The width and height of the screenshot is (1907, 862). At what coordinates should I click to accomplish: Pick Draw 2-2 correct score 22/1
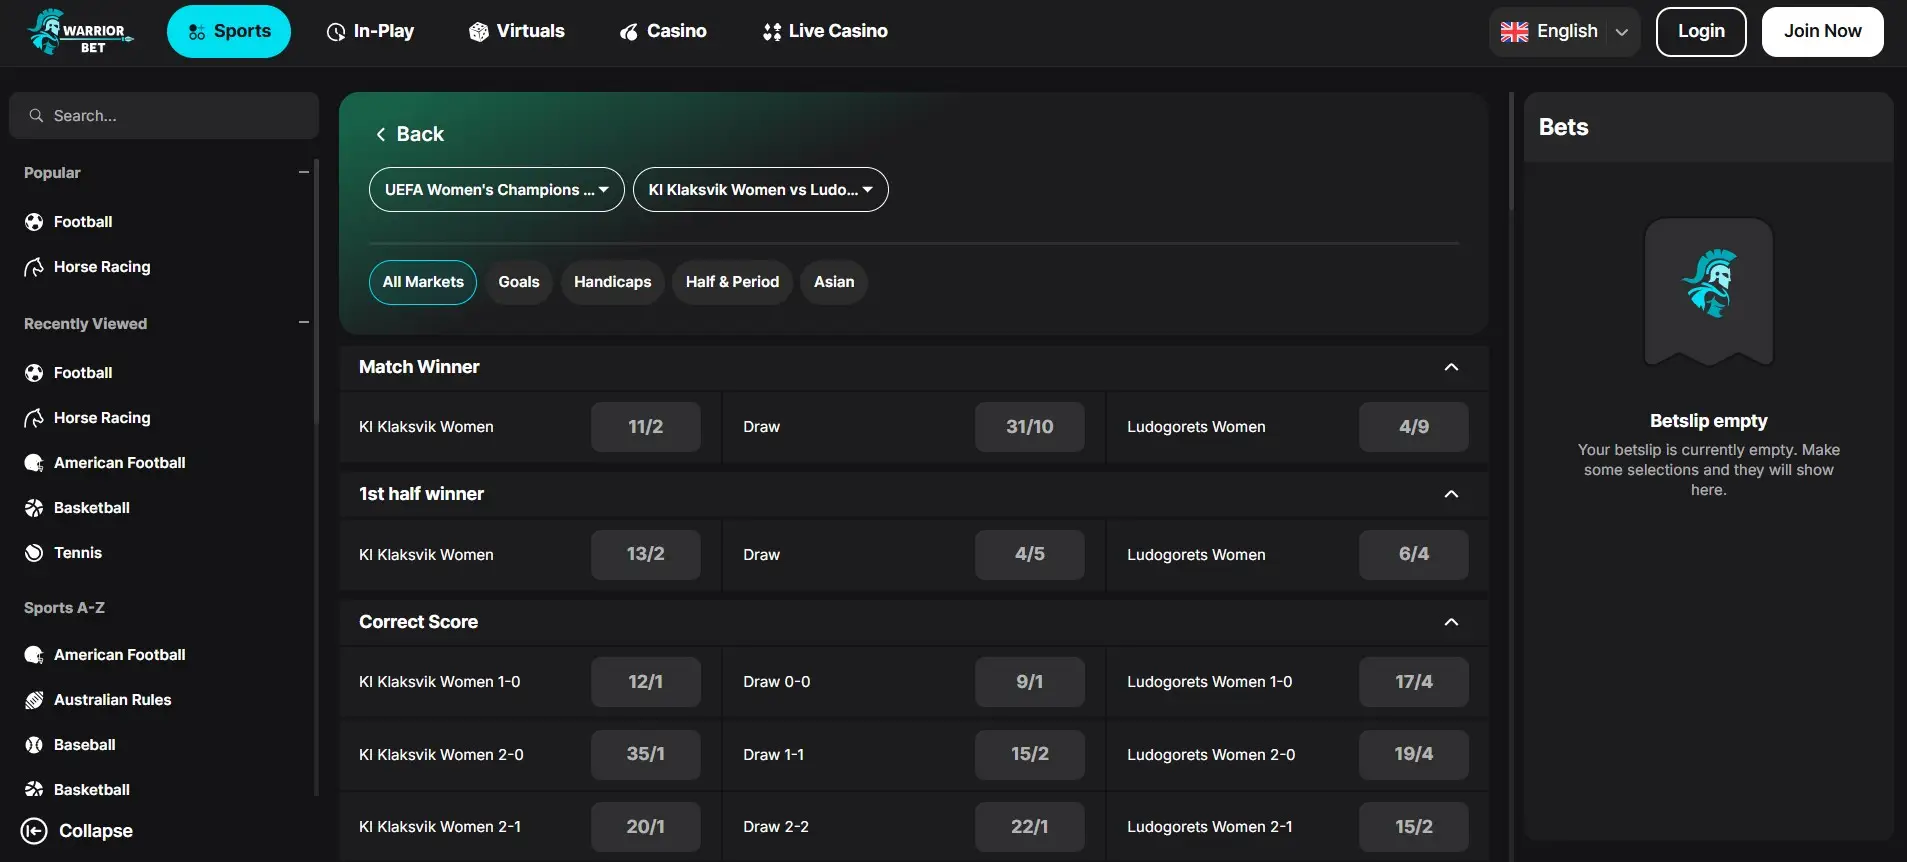coord(1030,827)
